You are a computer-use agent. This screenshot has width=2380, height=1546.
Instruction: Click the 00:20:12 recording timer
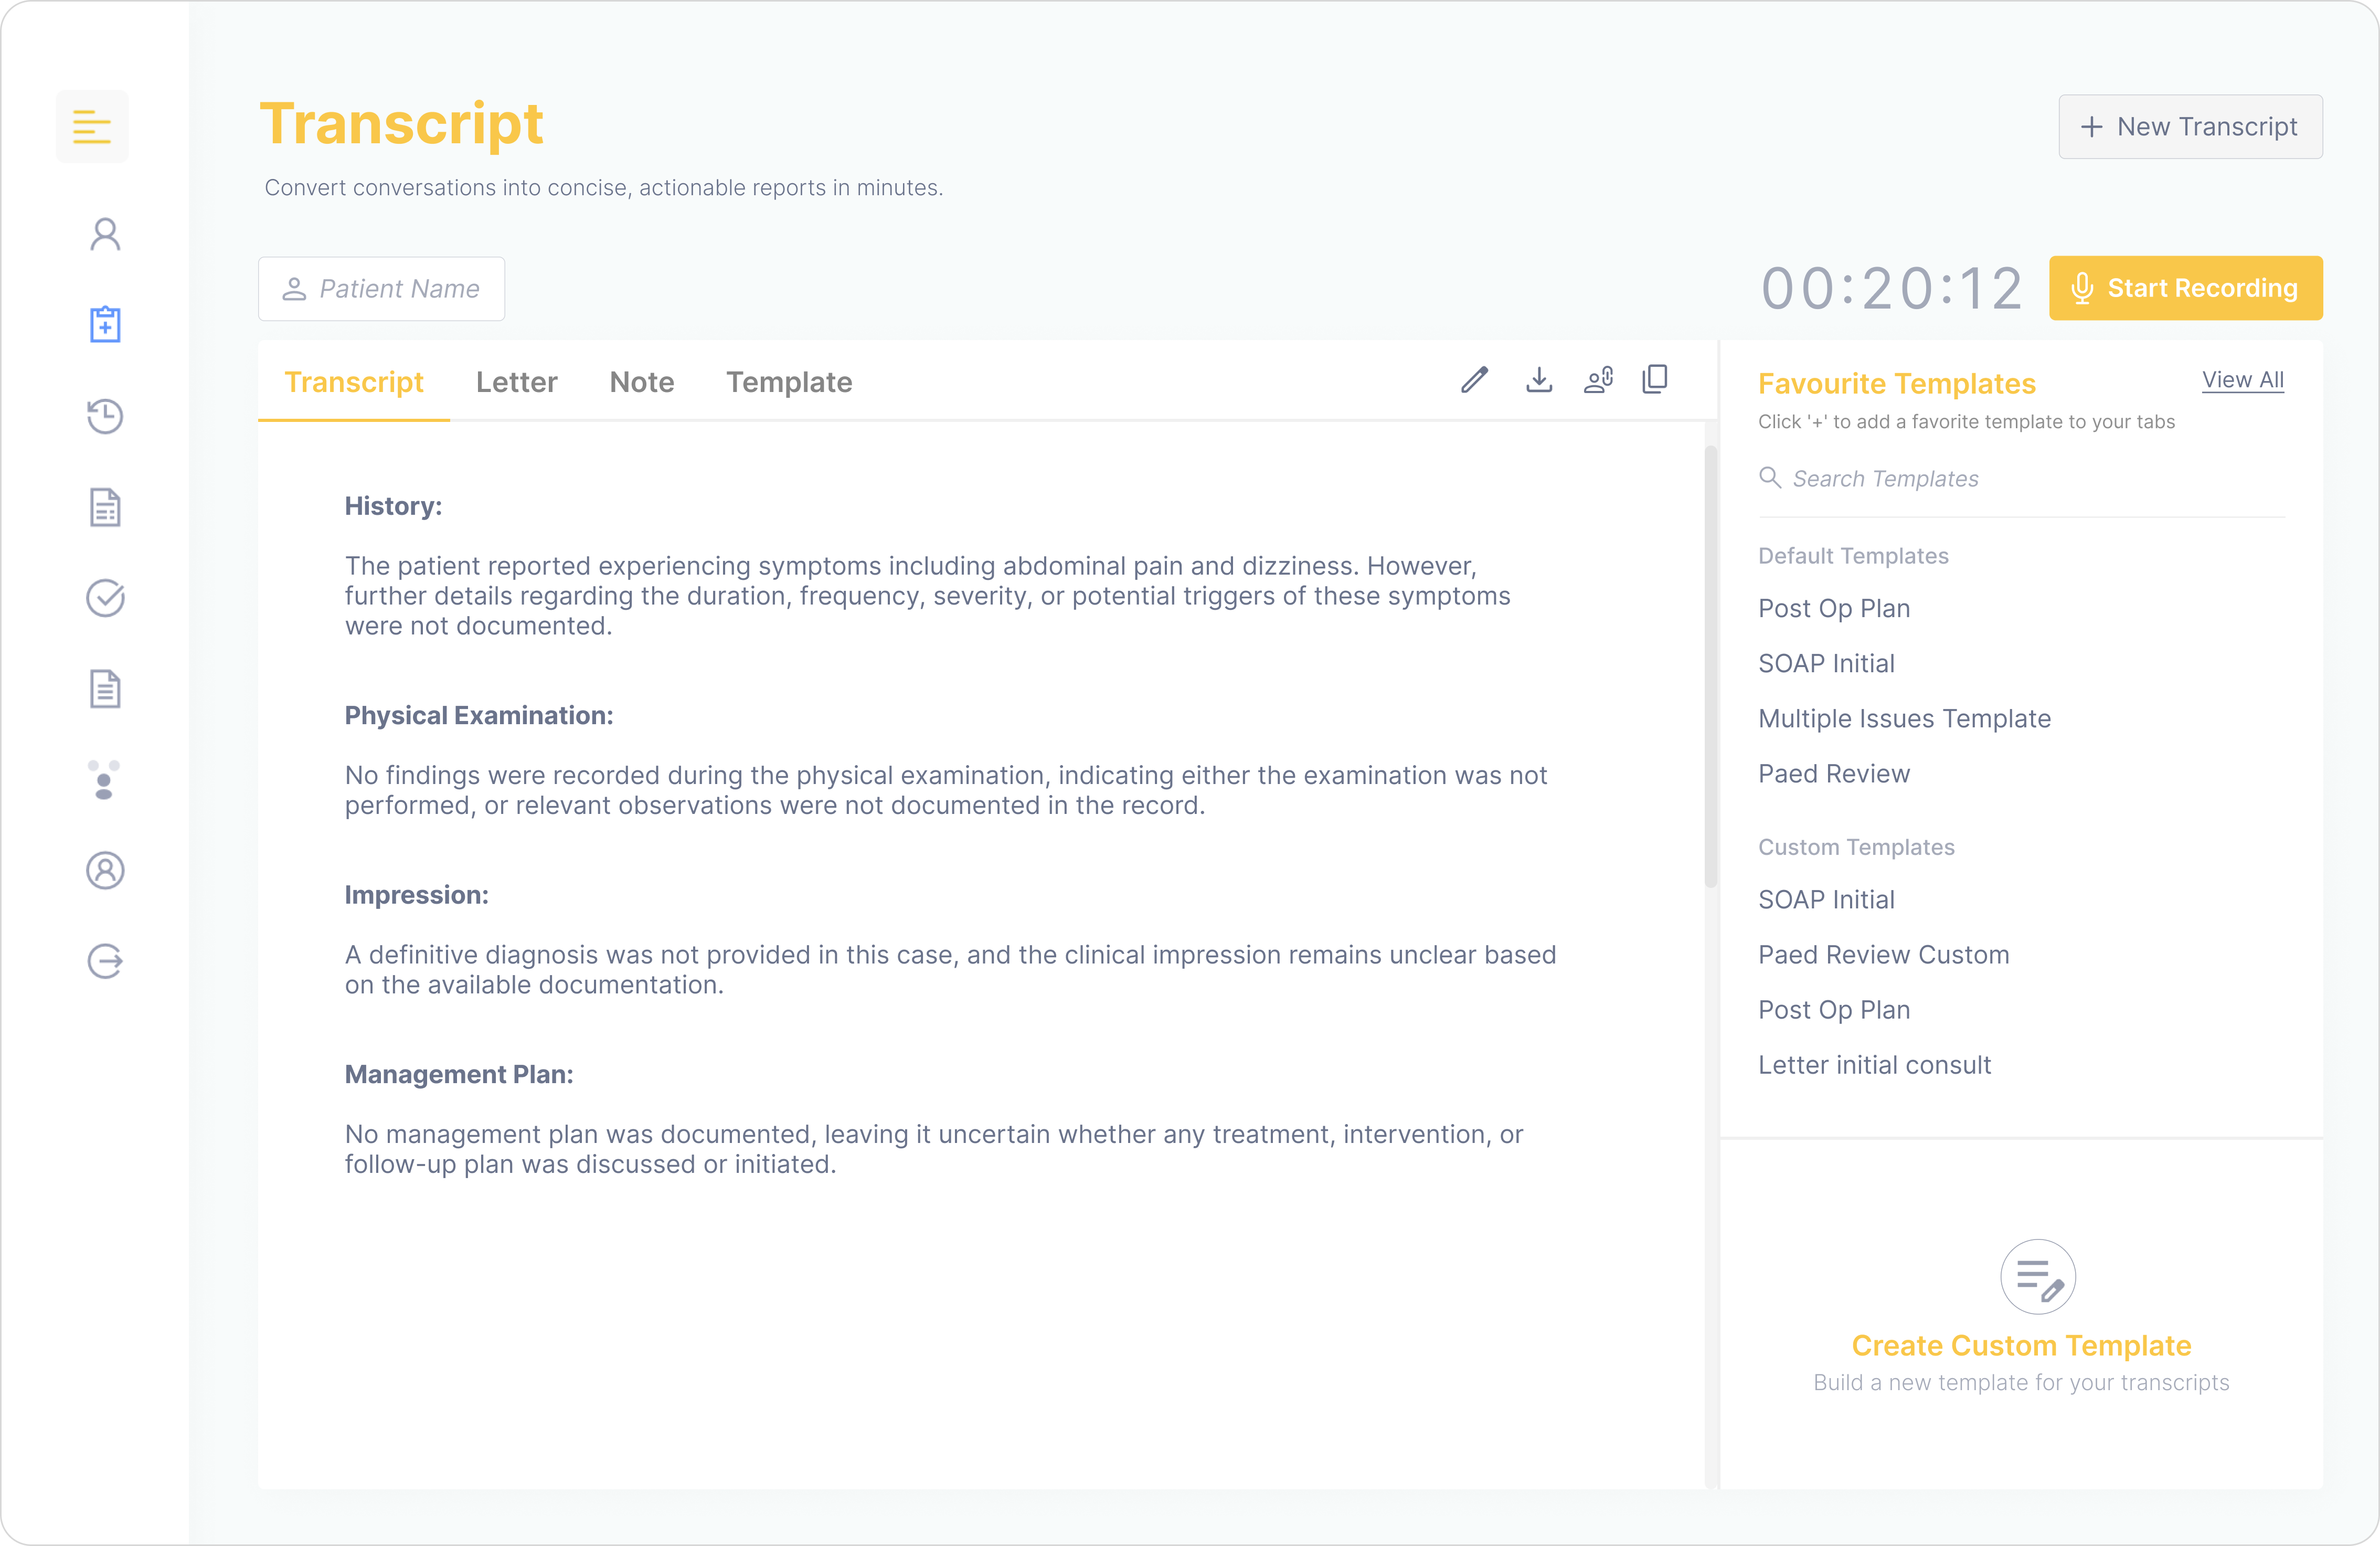1892,289
